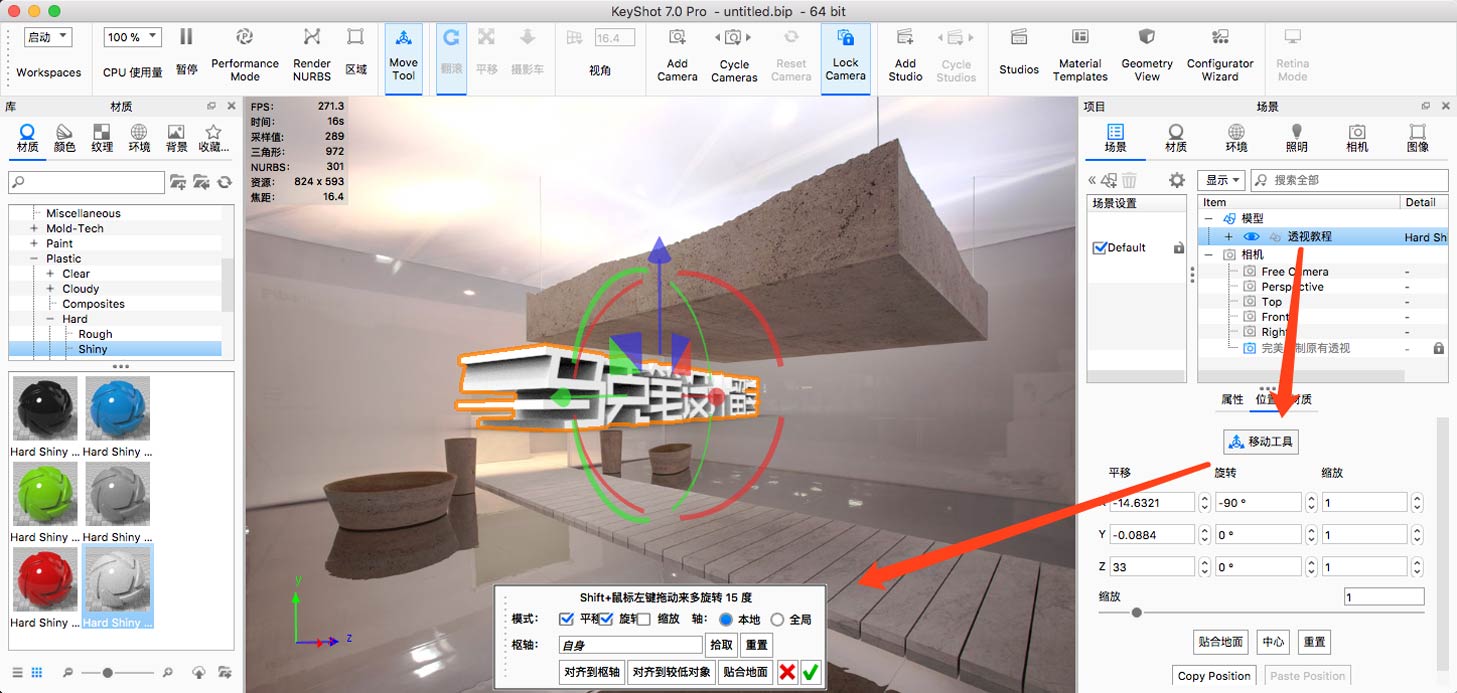The height and width of the screenshot is (693, 1457).
Task: Select the 本地 local axis radio button
Action: 726,619
